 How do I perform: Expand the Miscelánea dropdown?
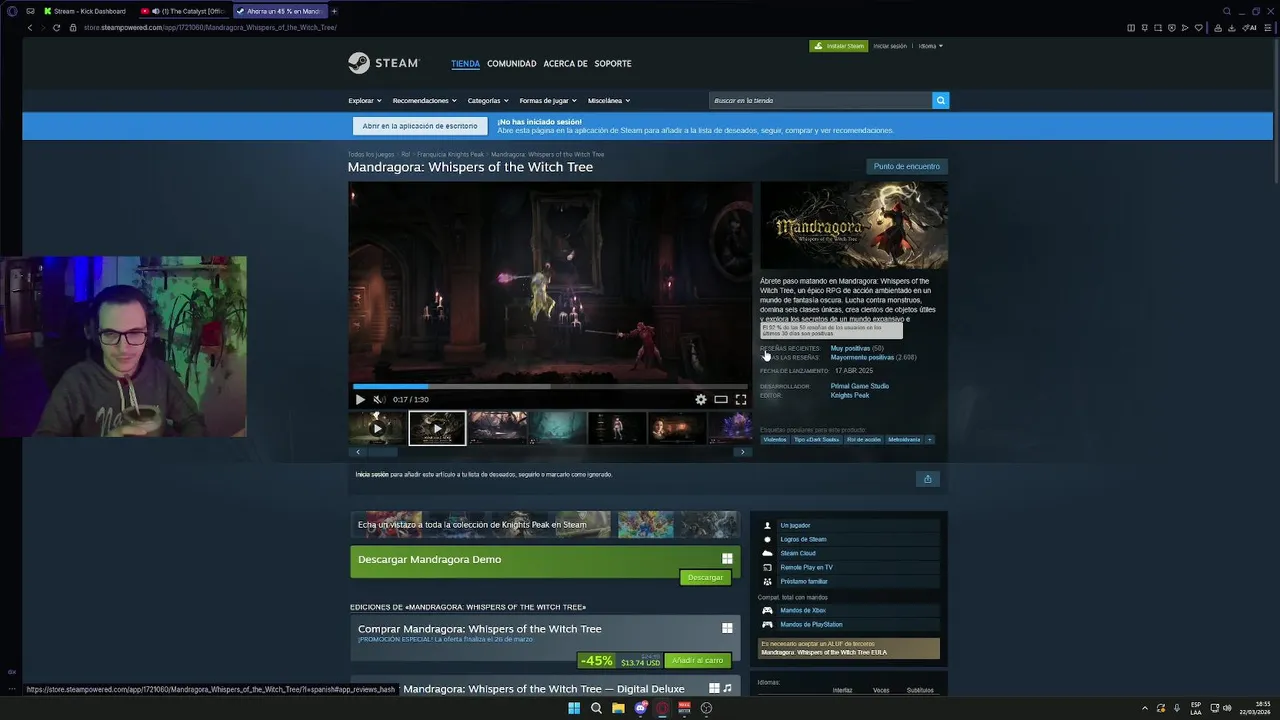click(x=609, y=101)
